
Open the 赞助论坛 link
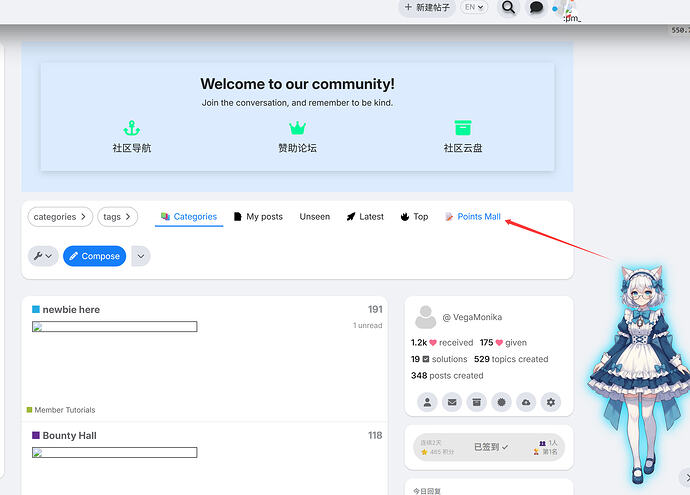(297, 148)
